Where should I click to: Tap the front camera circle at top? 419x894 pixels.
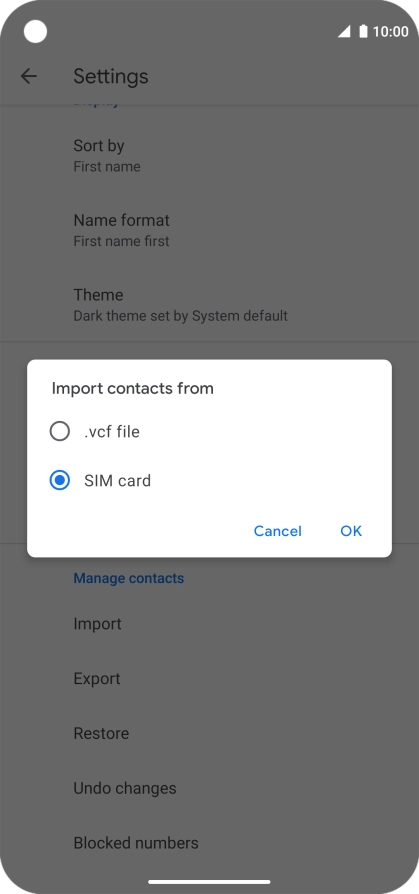click(x=35, y=31)
